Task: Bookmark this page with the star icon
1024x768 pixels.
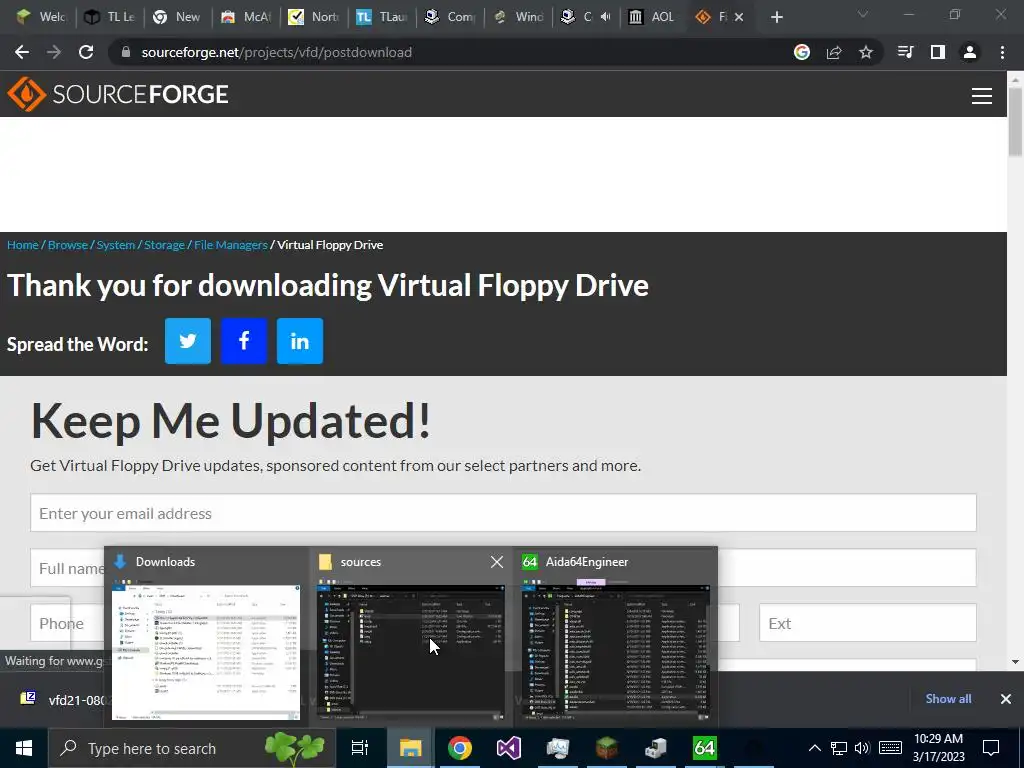Action: point(866,52)
